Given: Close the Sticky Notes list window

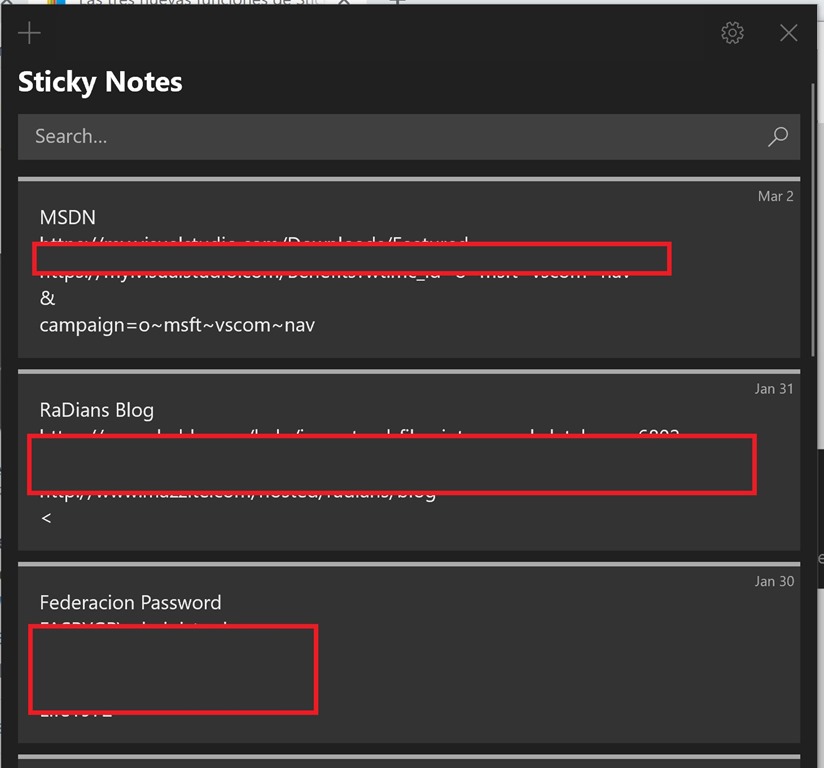Looking at the screenshot, I should 789,33.
